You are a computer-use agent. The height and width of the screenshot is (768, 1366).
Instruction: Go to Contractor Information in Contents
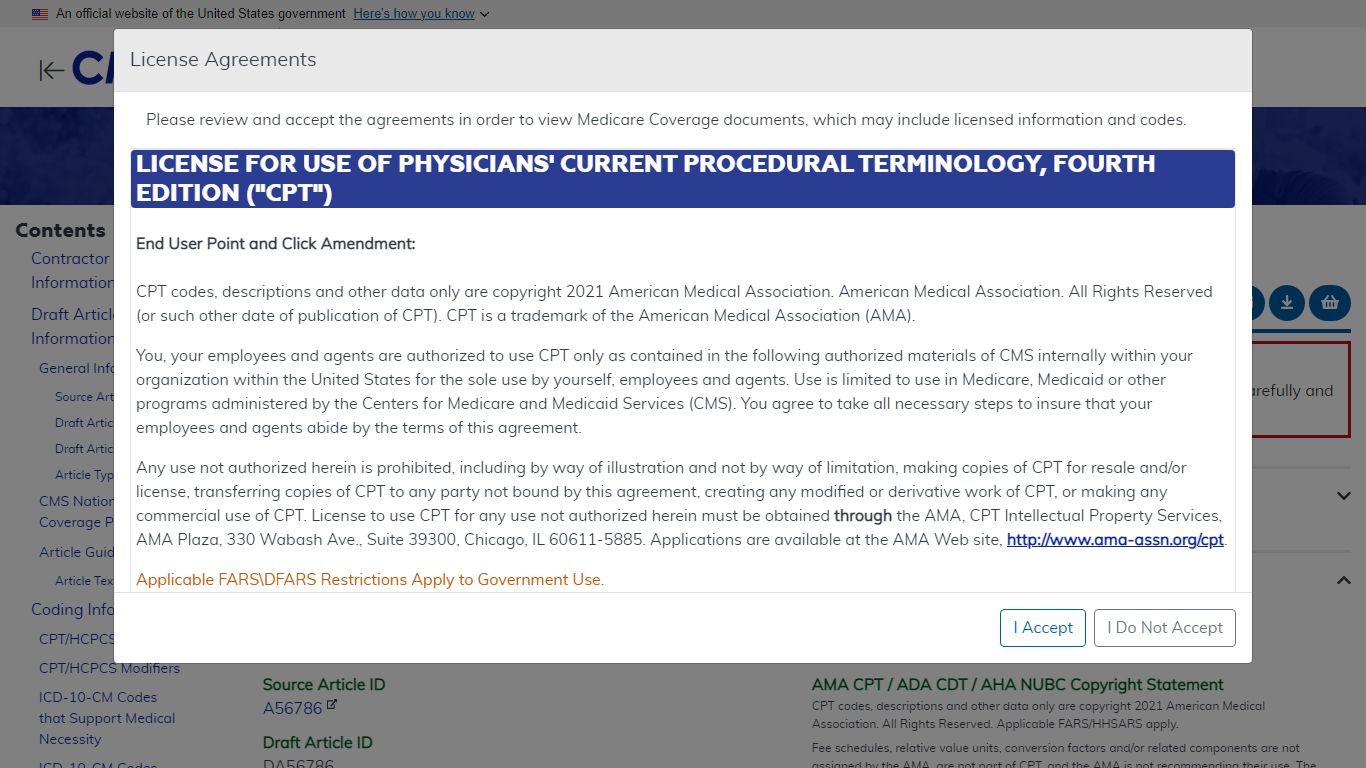(72, 270)
